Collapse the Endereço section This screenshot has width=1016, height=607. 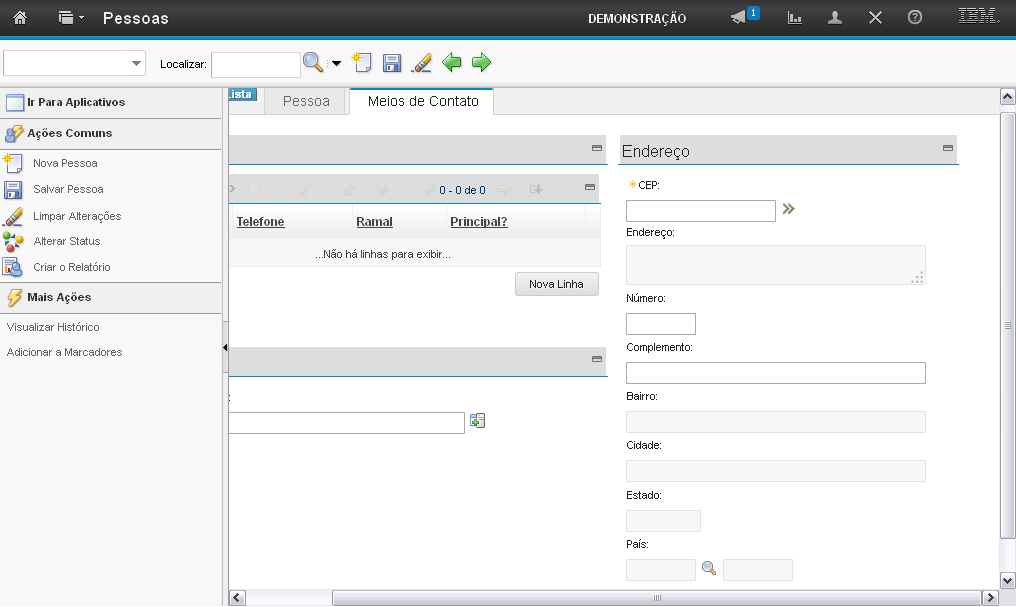(x=947, y=148)
